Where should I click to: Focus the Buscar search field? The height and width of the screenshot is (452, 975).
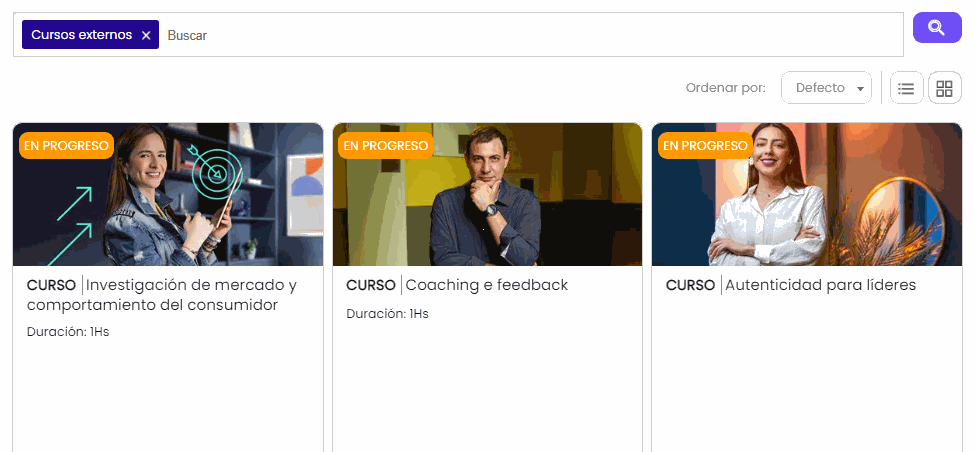532,35
